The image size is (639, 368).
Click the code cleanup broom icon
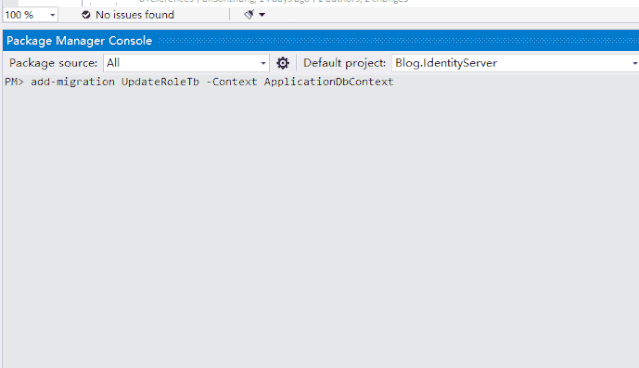point(249,15)
